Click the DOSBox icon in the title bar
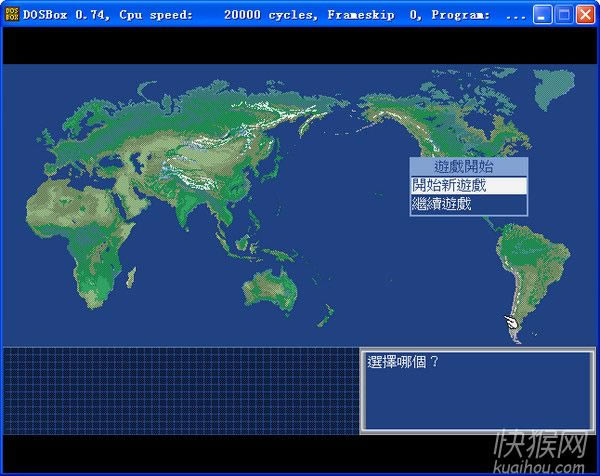This screenshot has height=476, width=600. (11, 14)
